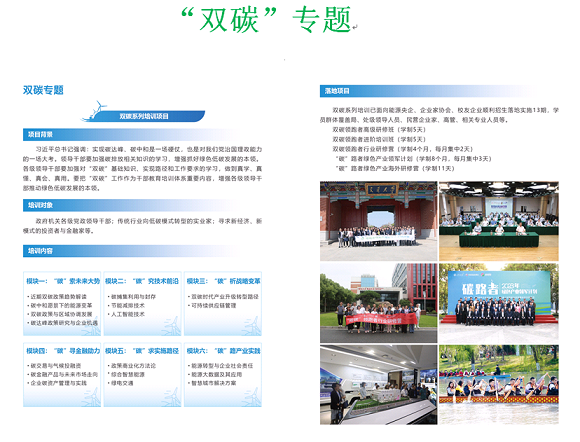Select the 培训对象 section header bar

click(x=131, y=205)
